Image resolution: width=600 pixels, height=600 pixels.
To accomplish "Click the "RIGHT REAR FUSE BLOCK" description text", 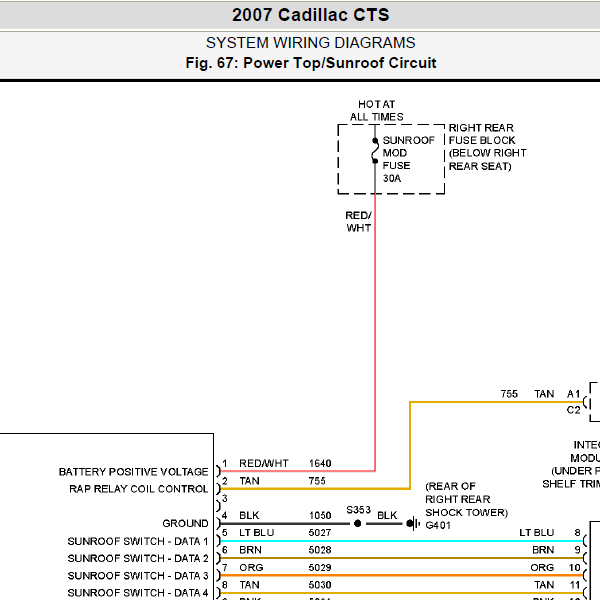I will 487,147.
